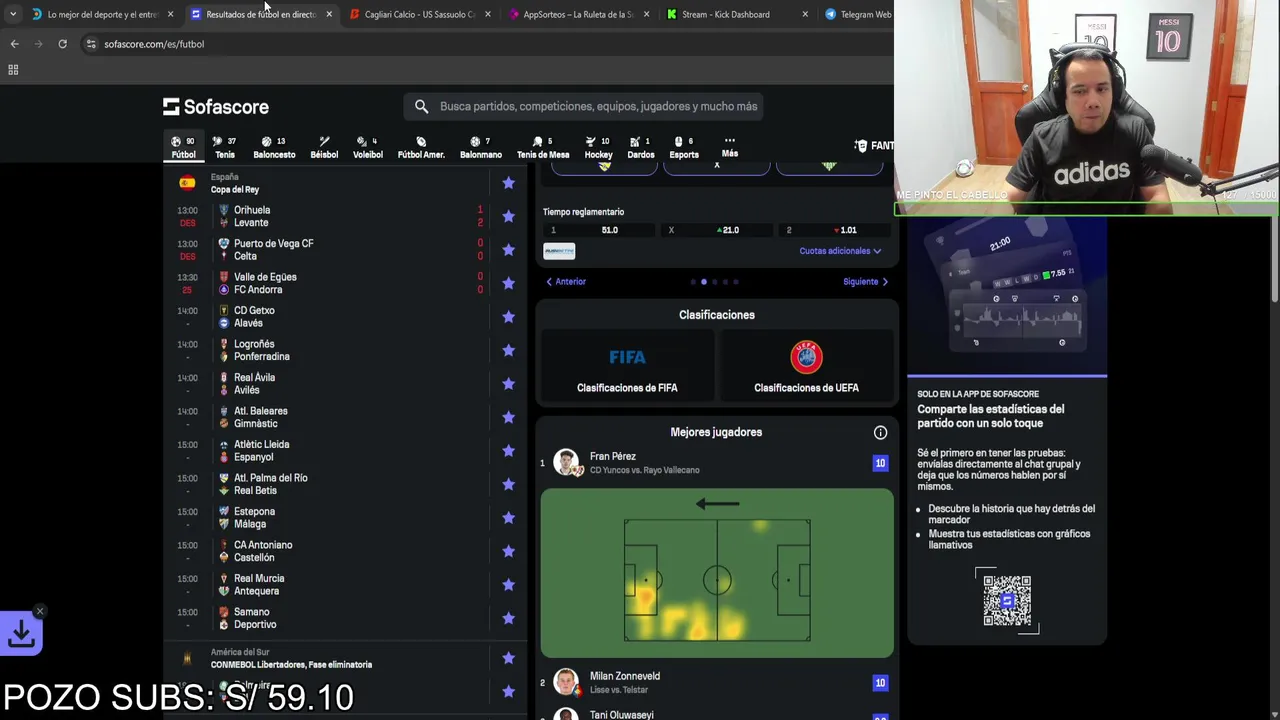Open Clasificaciones de FIFA card
This screenshot has width=1280, height=720.
[x=627, y=368]
